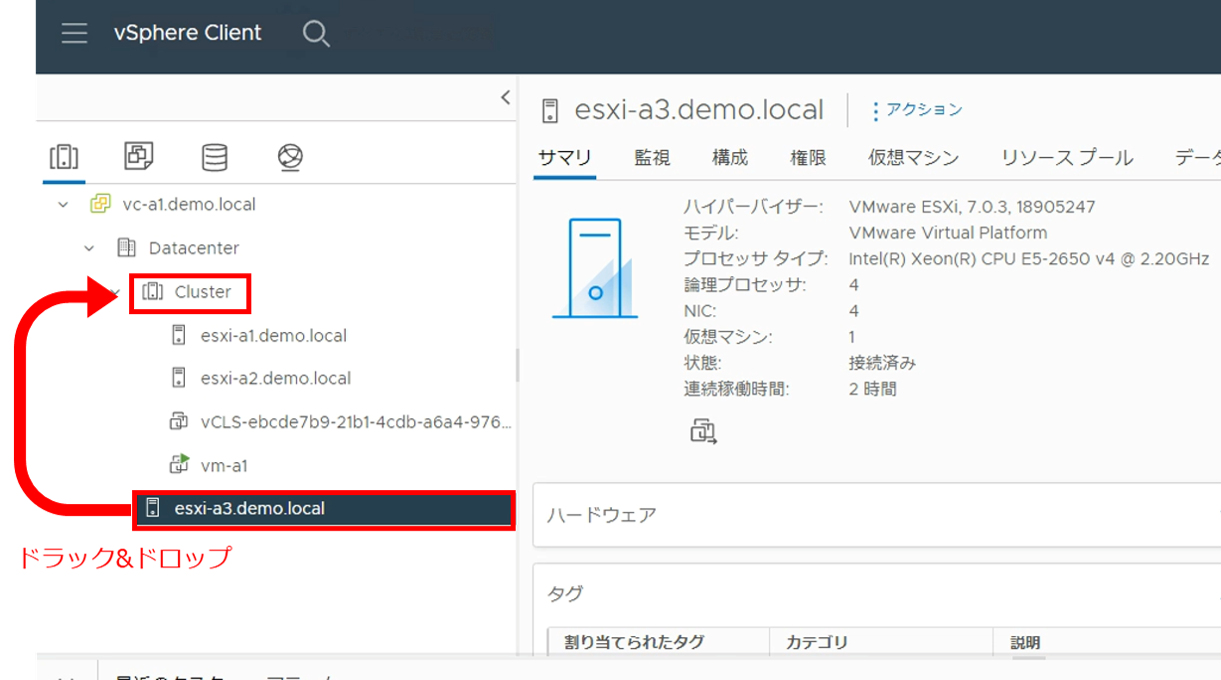This screenshot has height=680, width=1221.
Task: Click the カテゴリ column header
Action: coord(819,642)
